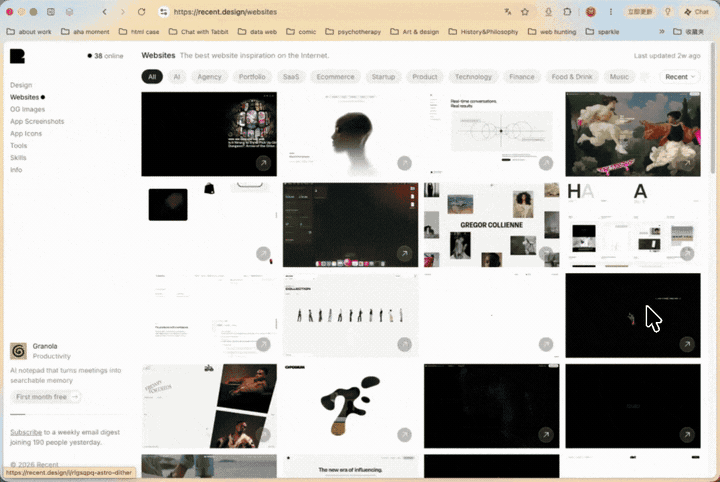Click the browser forward arrow
This screenshot has width=720, height=482.
pos(123,12)
